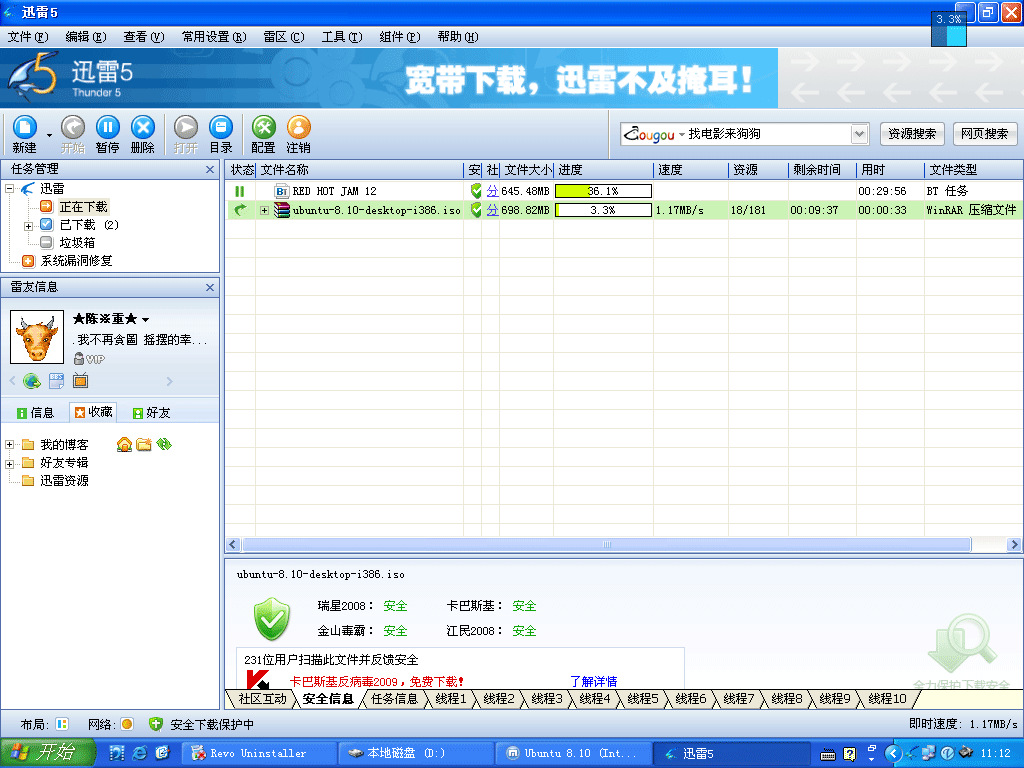
Task: Click the 3.3% progress bar in task list
Action: [x=603, y=210]
